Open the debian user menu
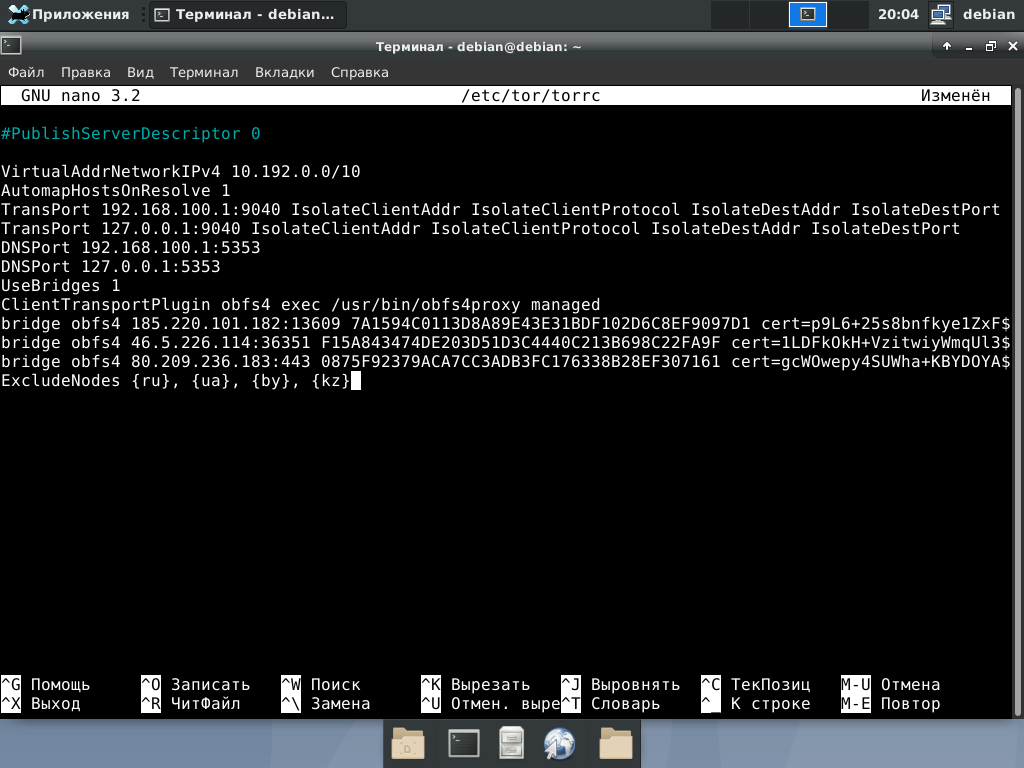Viewport: 1024px width, 768px height. [989, 14]
